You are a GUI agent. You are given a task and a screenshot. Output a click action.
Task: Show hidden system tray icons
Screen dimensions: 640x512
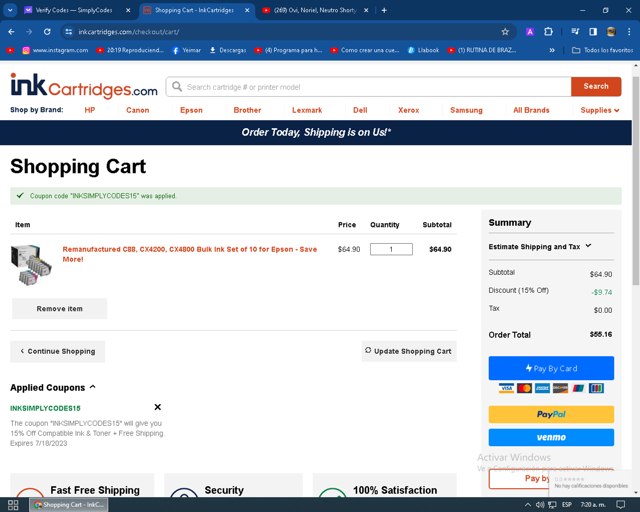pos(527,505)
